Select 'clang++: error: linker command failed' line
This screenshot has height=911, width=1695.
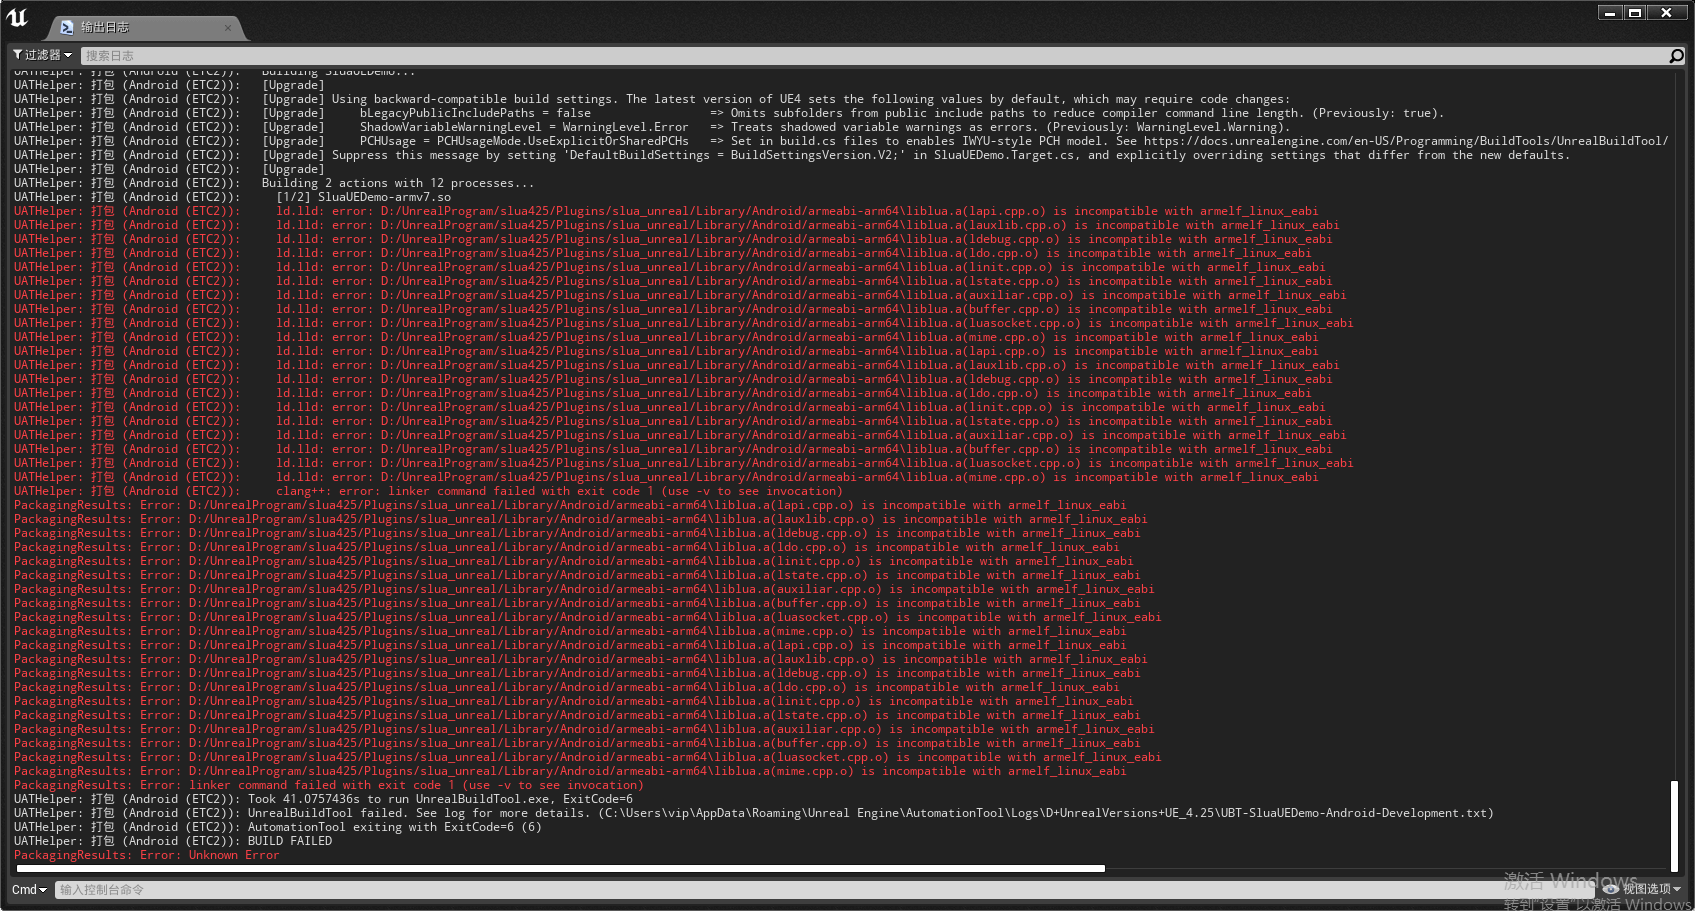428,491
